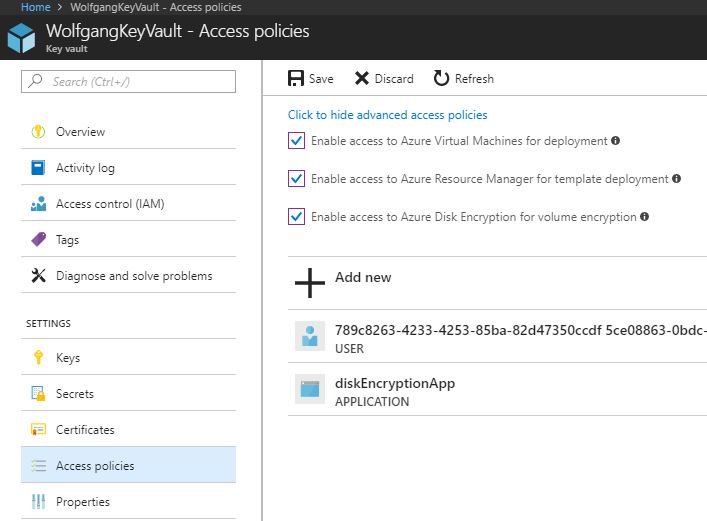This screenshot has height=521, width=707.
Task: Click the purple Tags icon
Action: pyautogui.click(x=38, y=239)
